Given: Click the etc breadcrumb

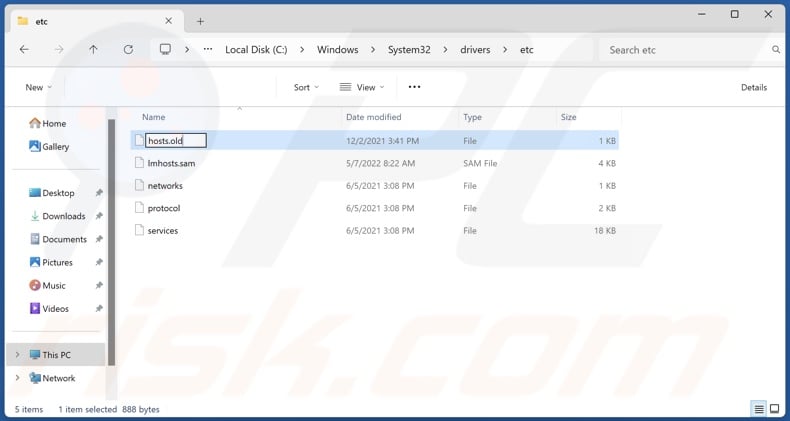Looking at the screenshot, I should click(x=526, y=50).
